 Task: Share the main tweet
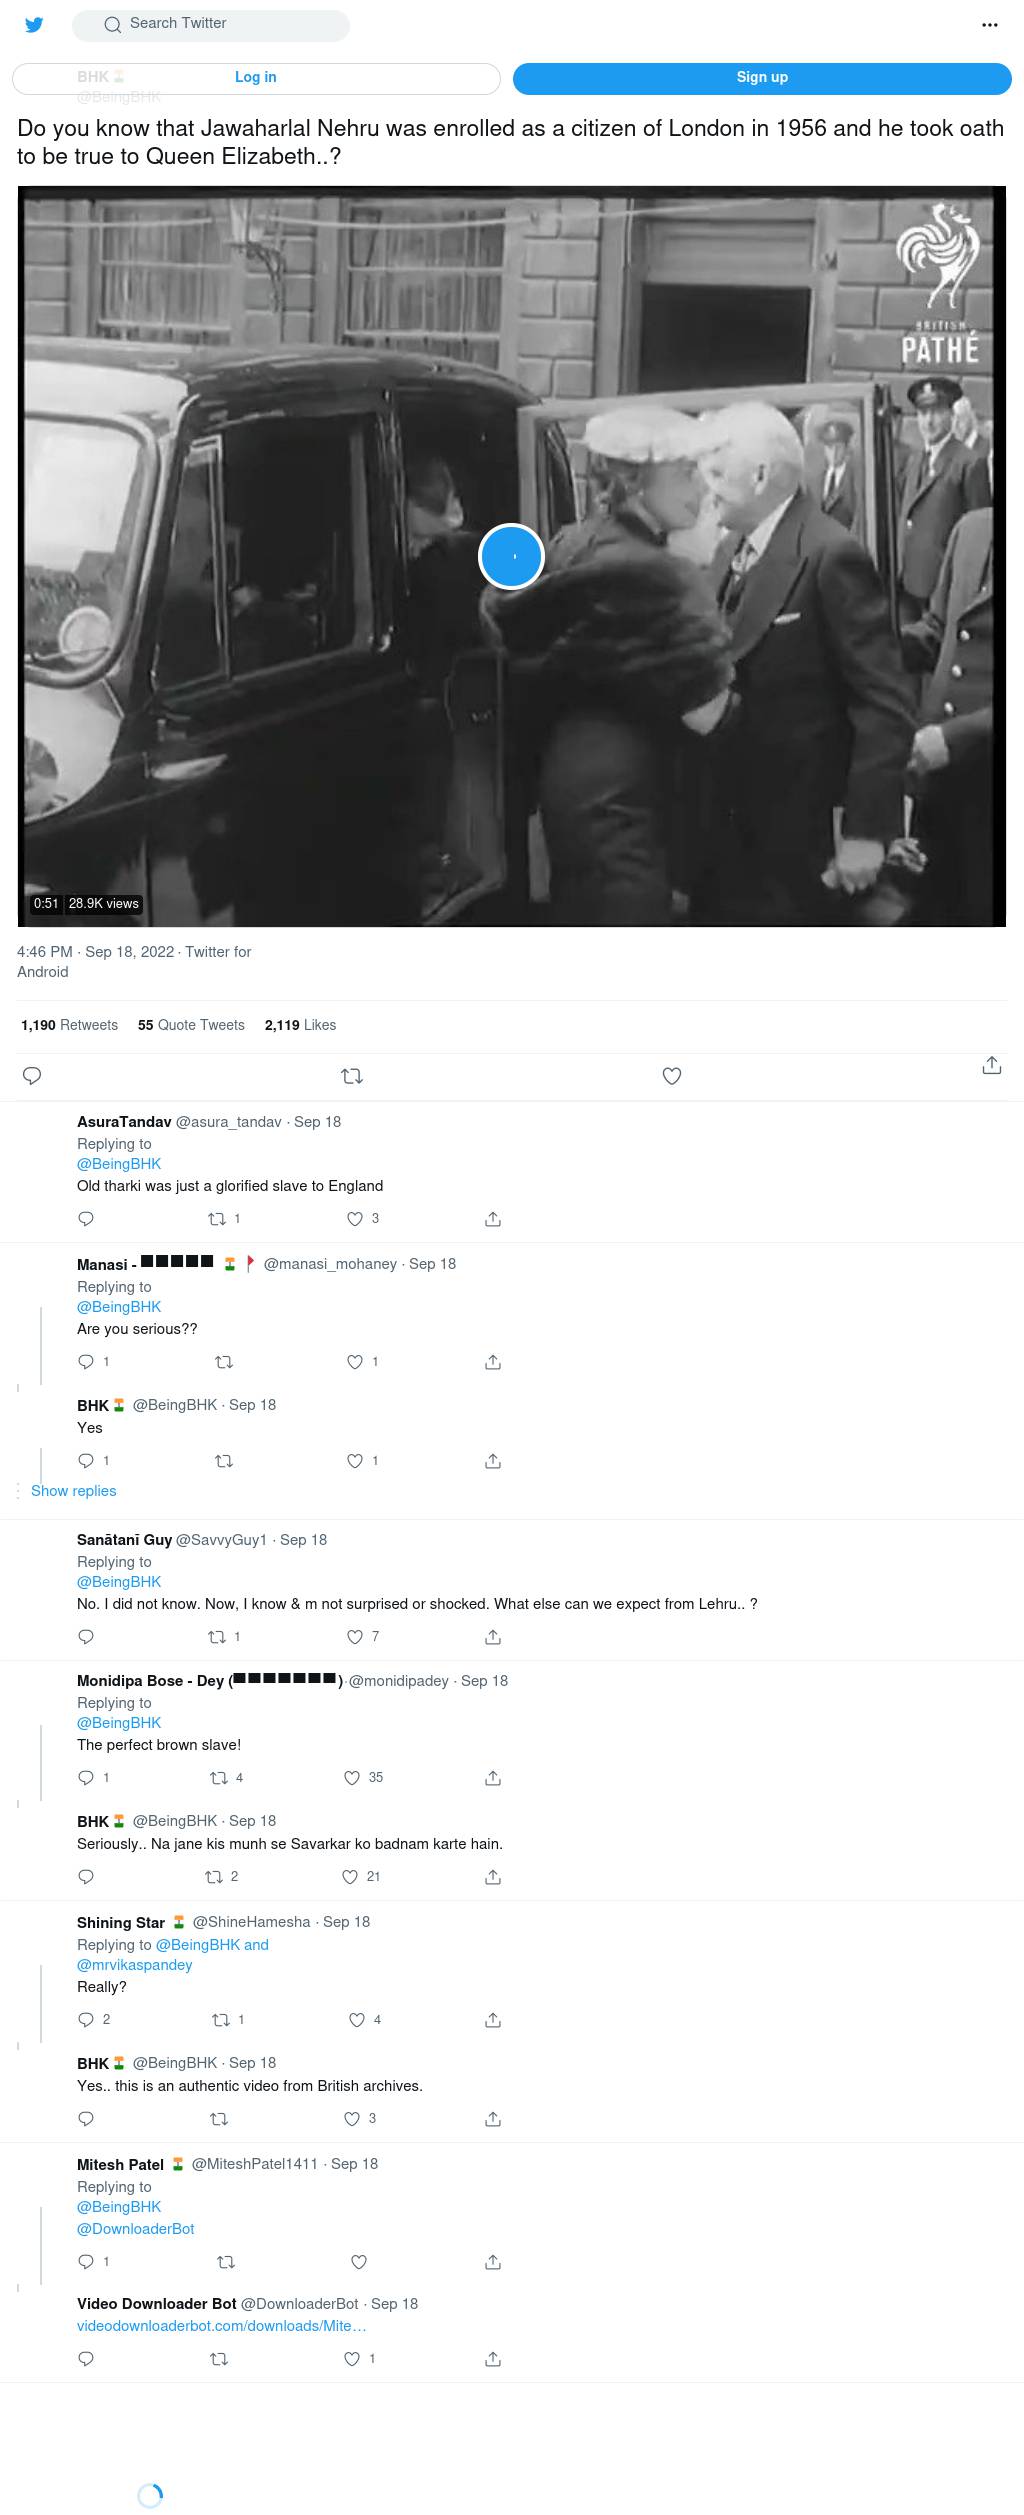pyautogui.click(x=992, y=1065)
